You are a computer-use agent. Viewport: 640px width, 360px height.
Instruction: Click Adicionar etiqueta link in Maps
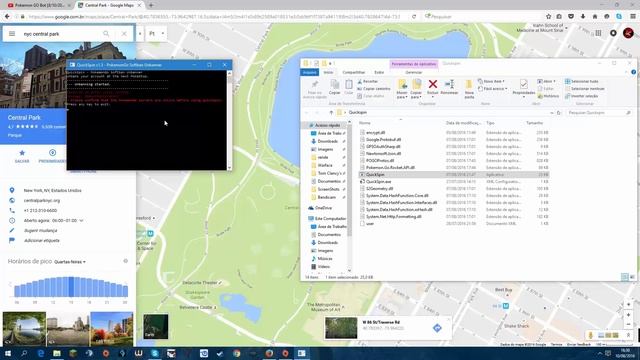[x=41, y=240]
